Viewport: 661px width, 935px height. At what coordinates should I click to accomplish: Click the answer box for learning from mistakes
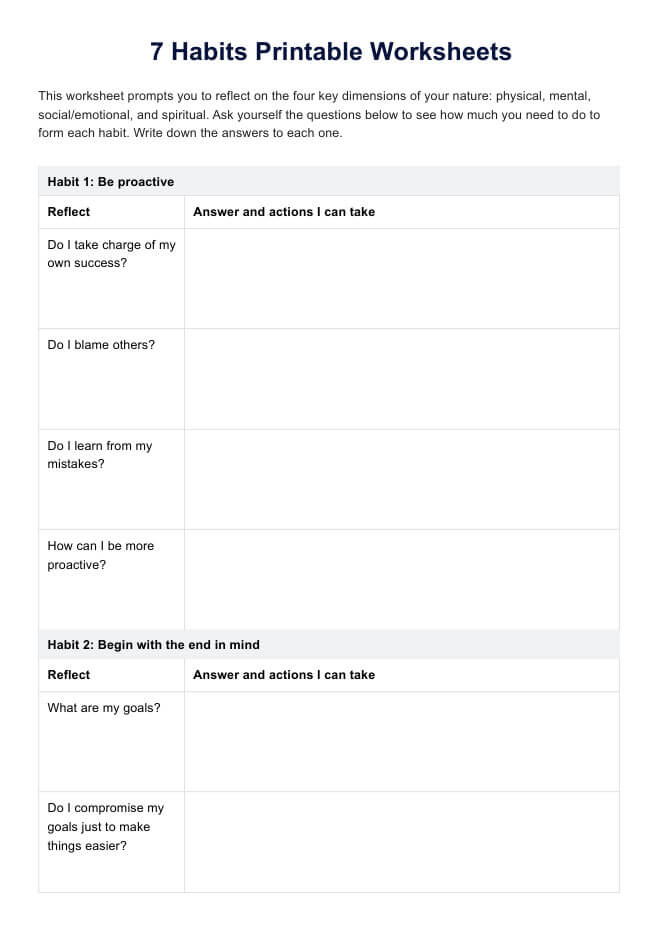click(401, 479)
